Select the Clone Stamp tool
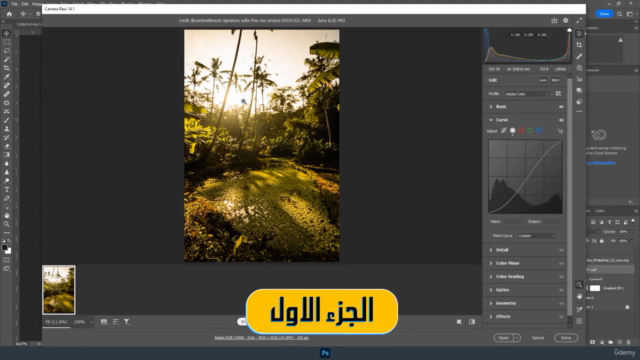 7,129
